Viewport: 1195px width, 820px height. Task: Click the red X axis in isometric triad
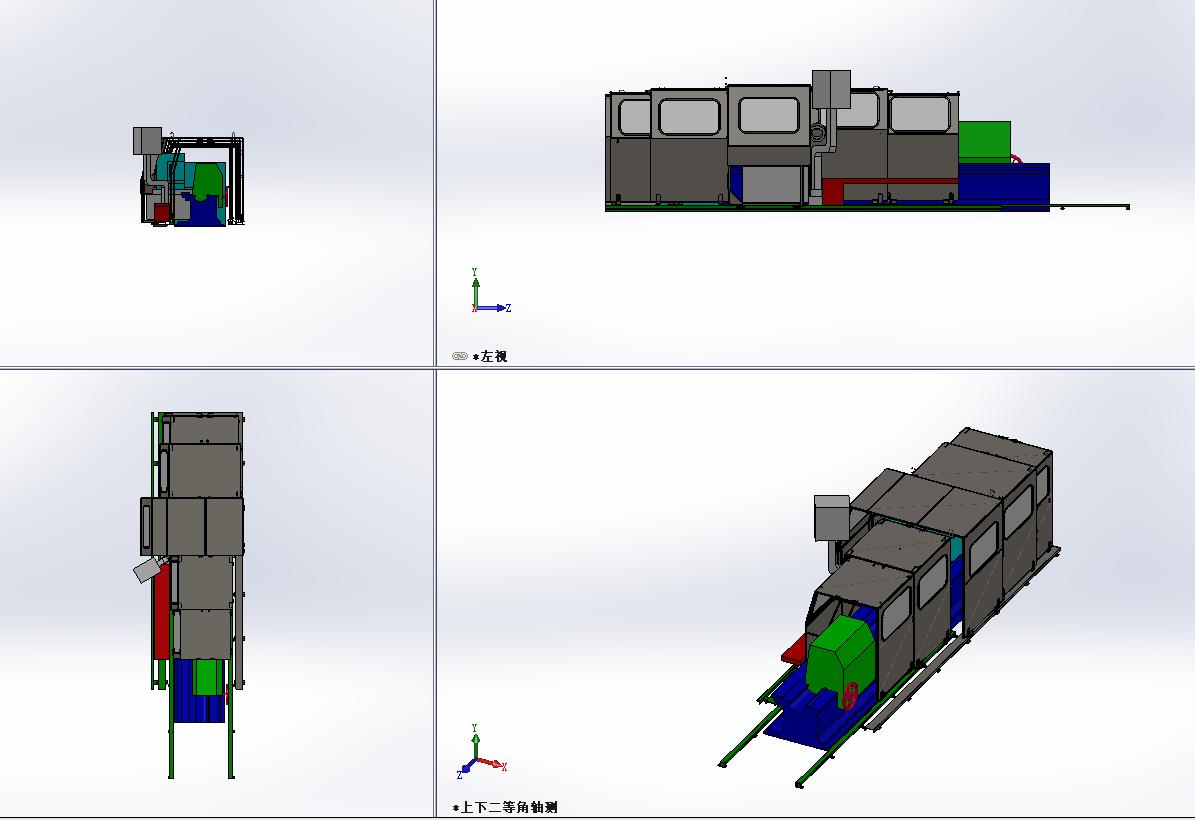[x=492, y=763]
